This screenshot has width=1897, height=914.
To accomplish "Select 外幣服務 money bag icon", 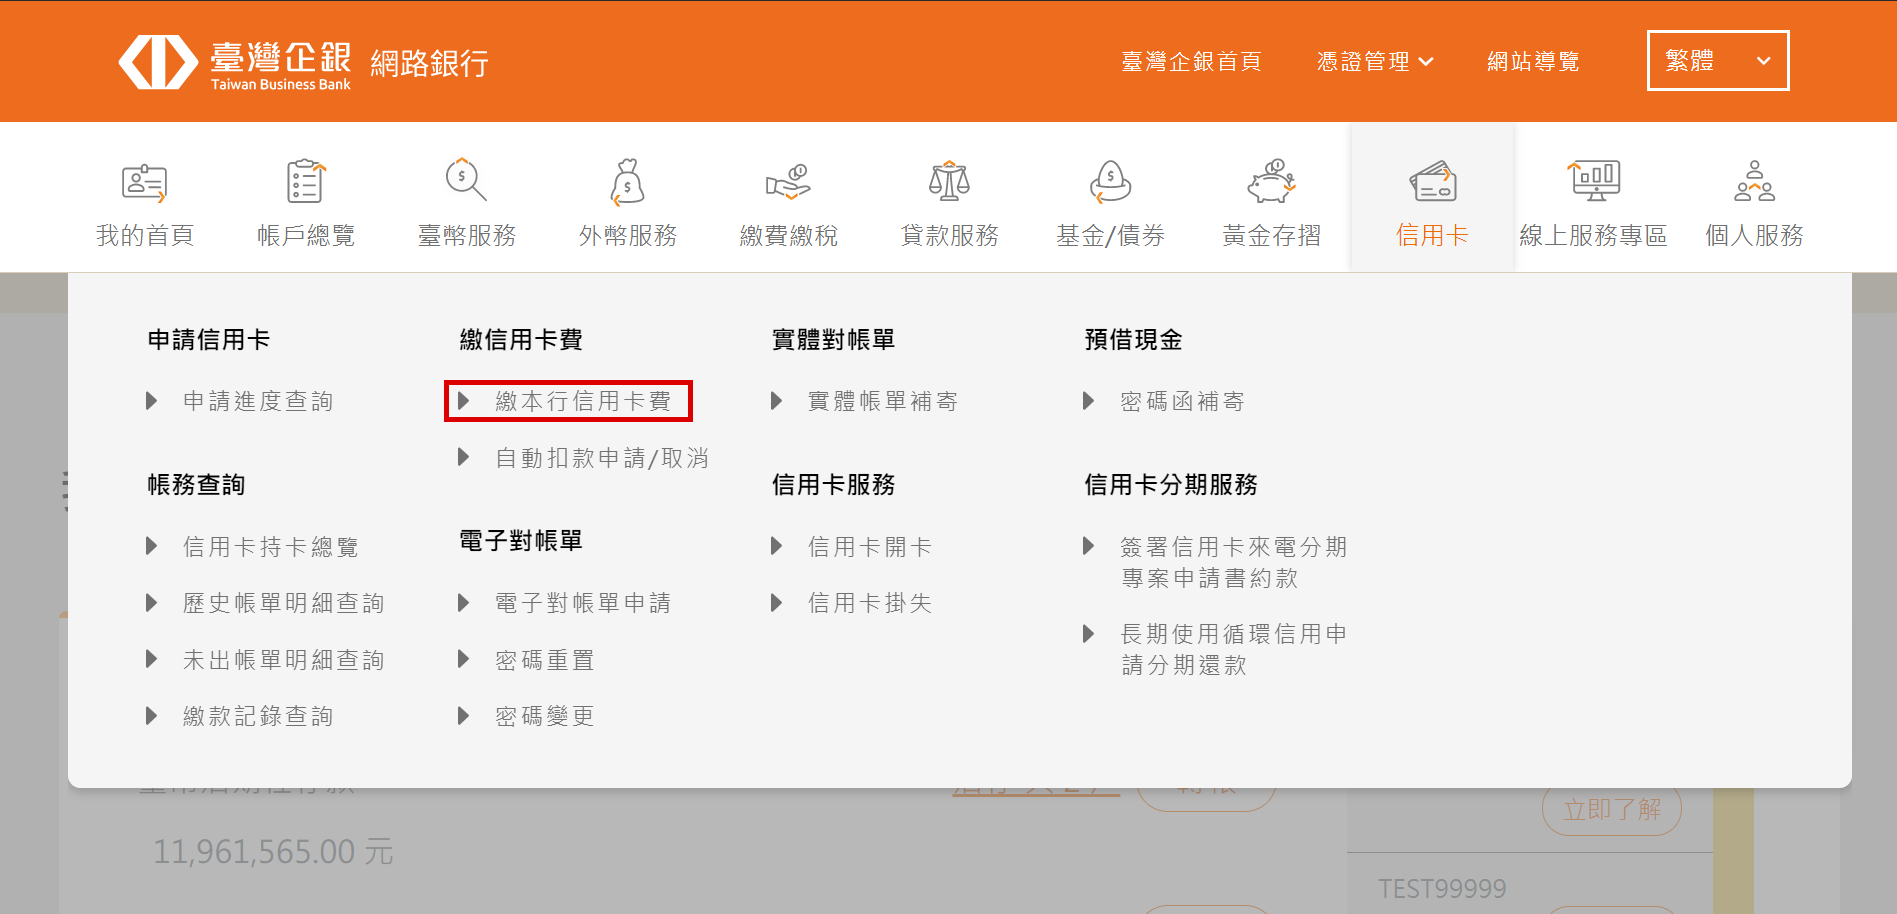I will pos(627,181).
